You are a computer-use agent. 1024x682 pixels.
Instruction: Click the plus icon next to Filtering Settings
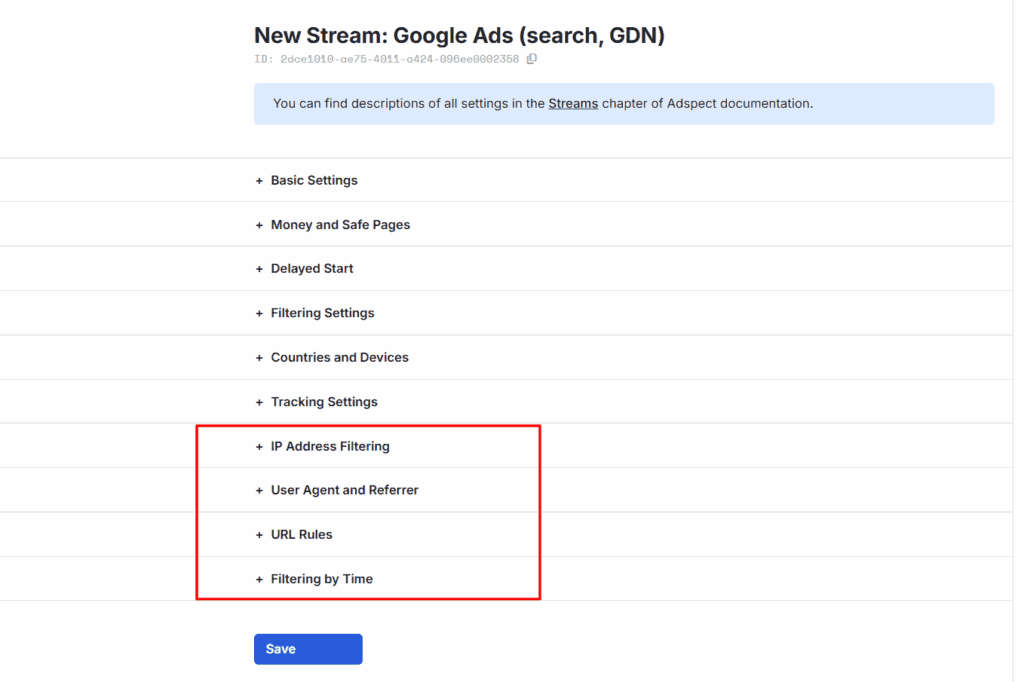[x=259, y=313]
